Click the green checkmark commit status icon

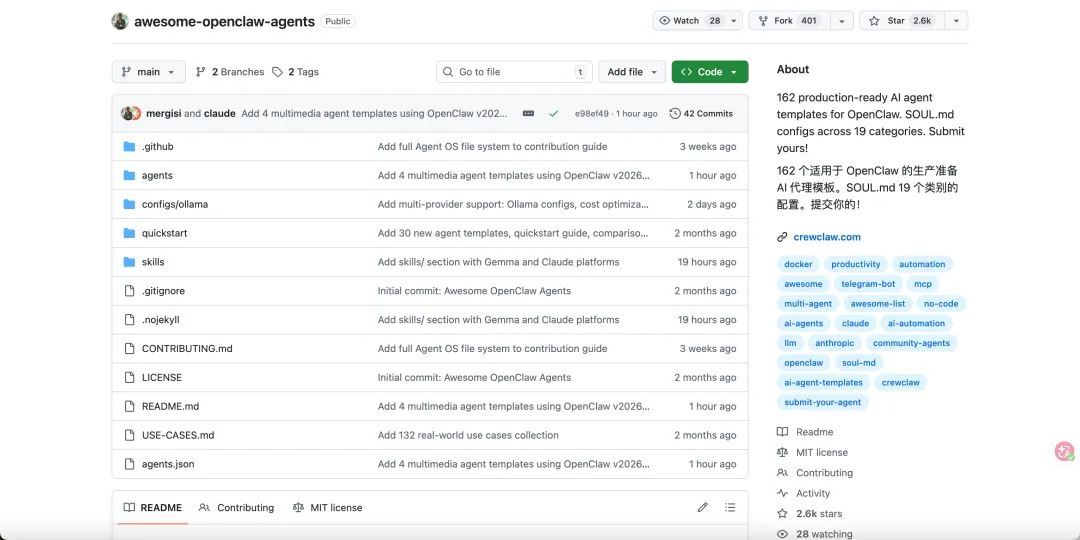[554, 114]
